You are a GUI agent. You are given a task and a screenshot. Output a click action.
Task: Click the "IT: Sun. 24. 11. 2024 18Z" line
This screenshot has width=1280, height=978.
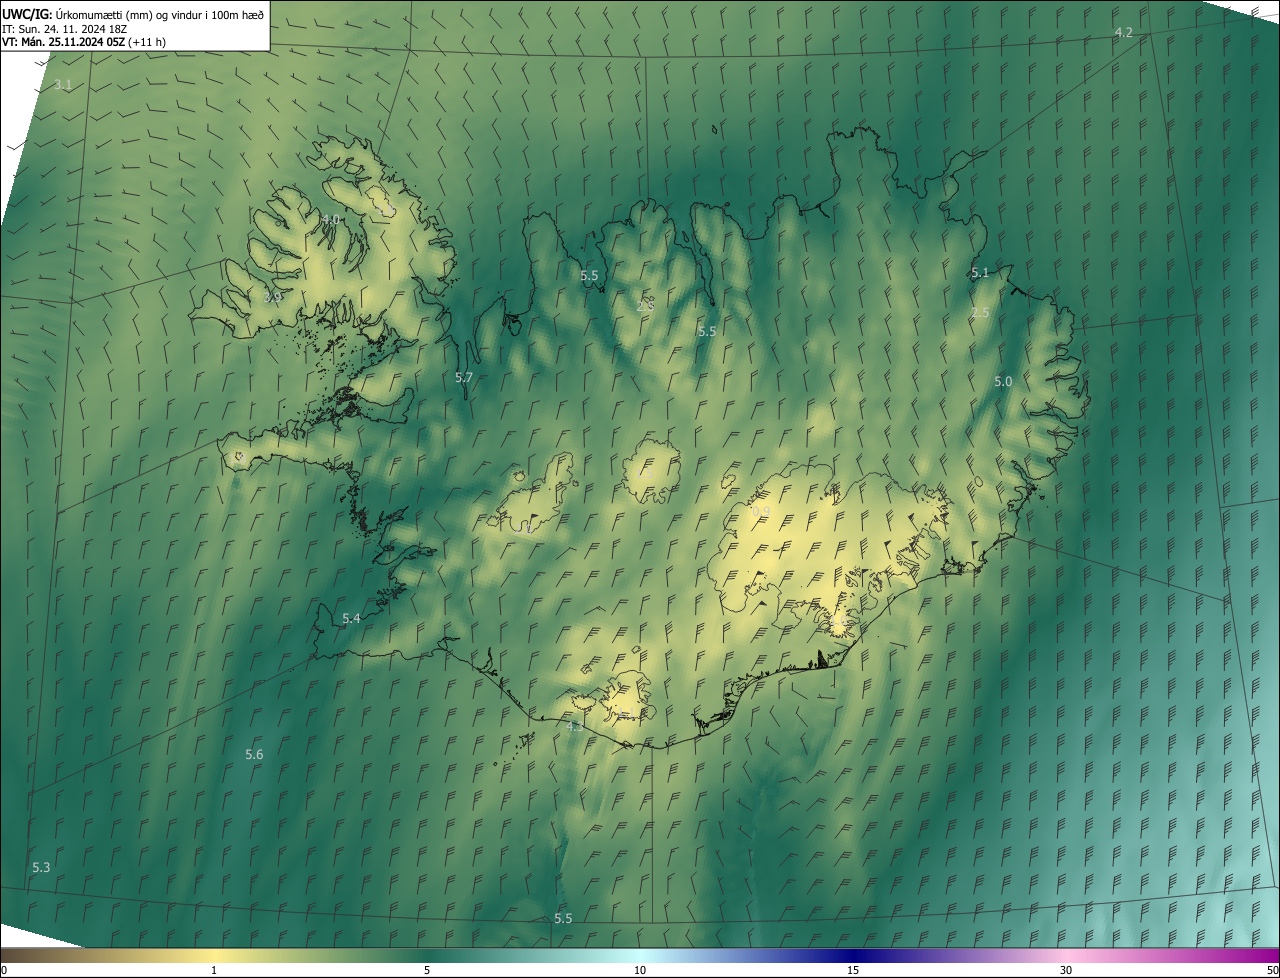click(65, 28)
